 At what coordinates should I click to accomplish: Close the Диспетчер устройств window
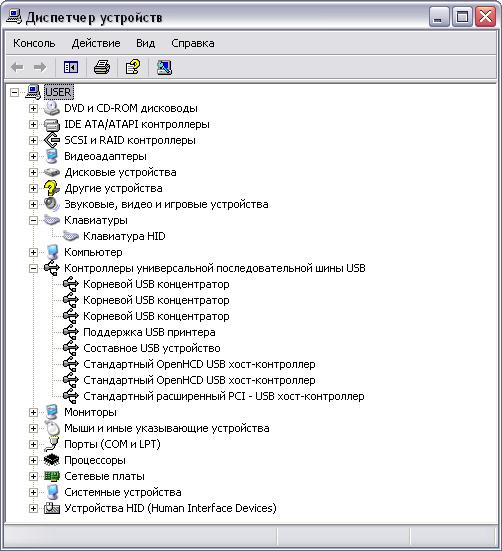pyautogui.click(x=485, y=17)
